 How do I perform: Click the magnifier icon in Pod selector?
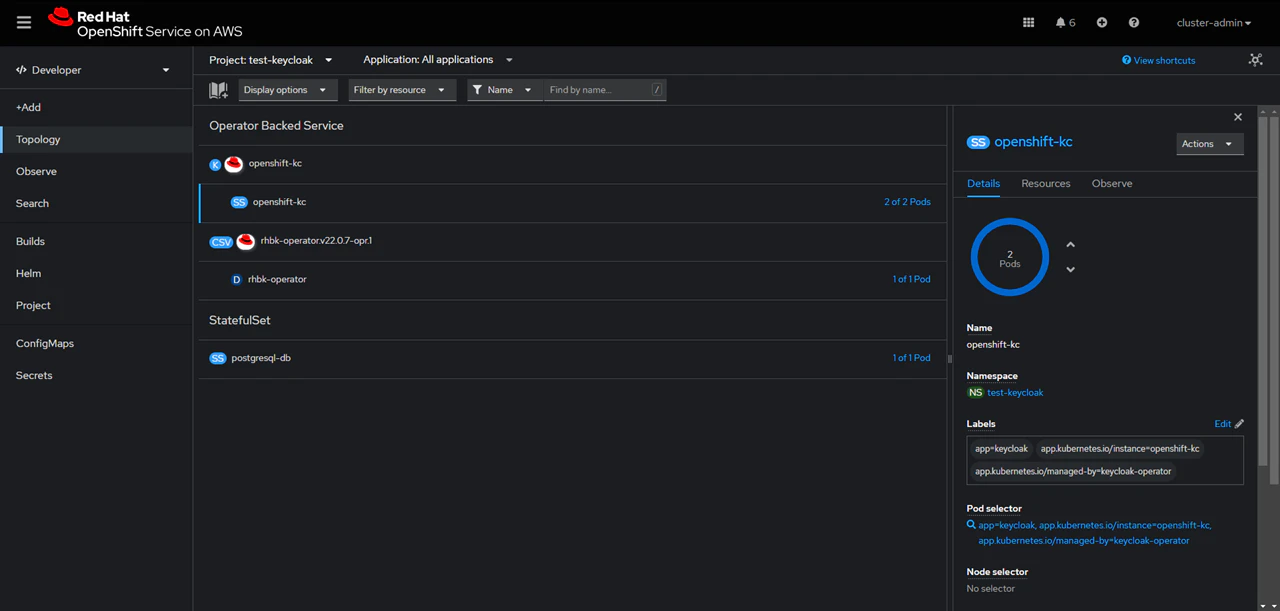[971, 524]
